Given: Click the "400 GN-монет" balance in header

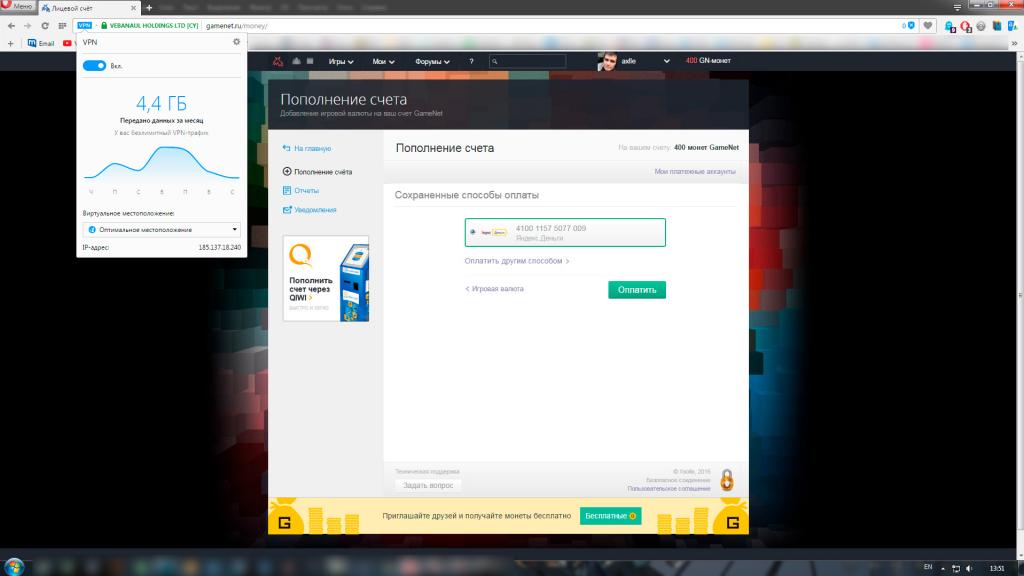Looking at the screenshot, I should [708, 61].
